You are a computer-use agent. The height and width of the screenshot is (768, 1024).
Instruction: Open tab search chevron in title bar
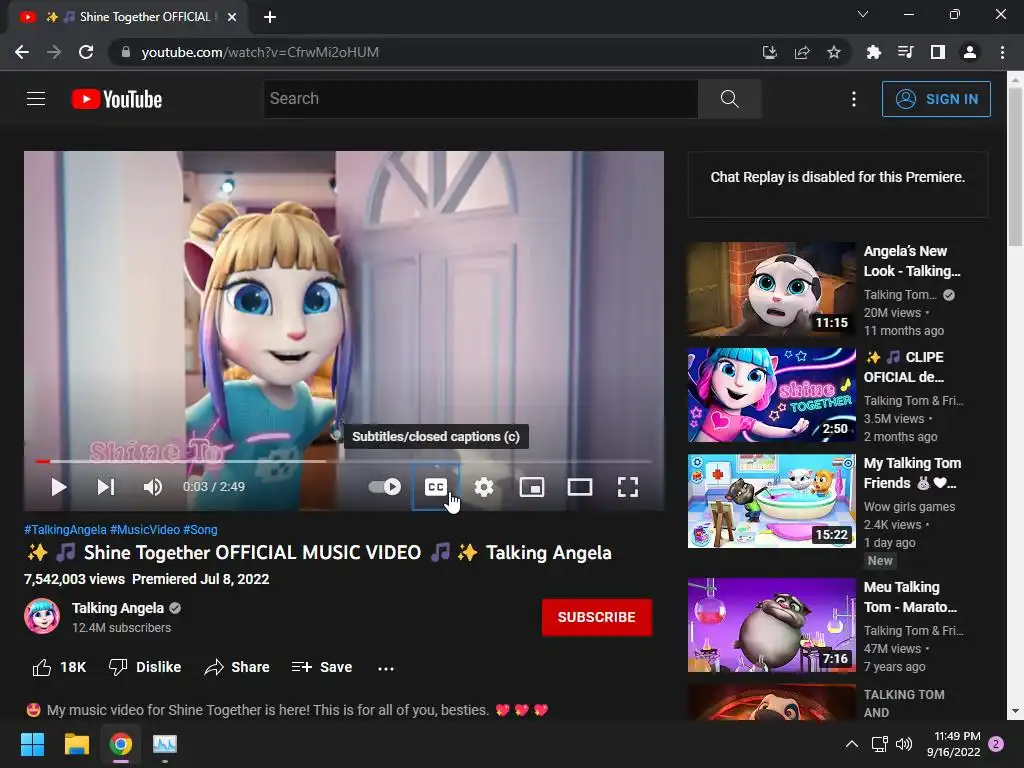[863, 14]
